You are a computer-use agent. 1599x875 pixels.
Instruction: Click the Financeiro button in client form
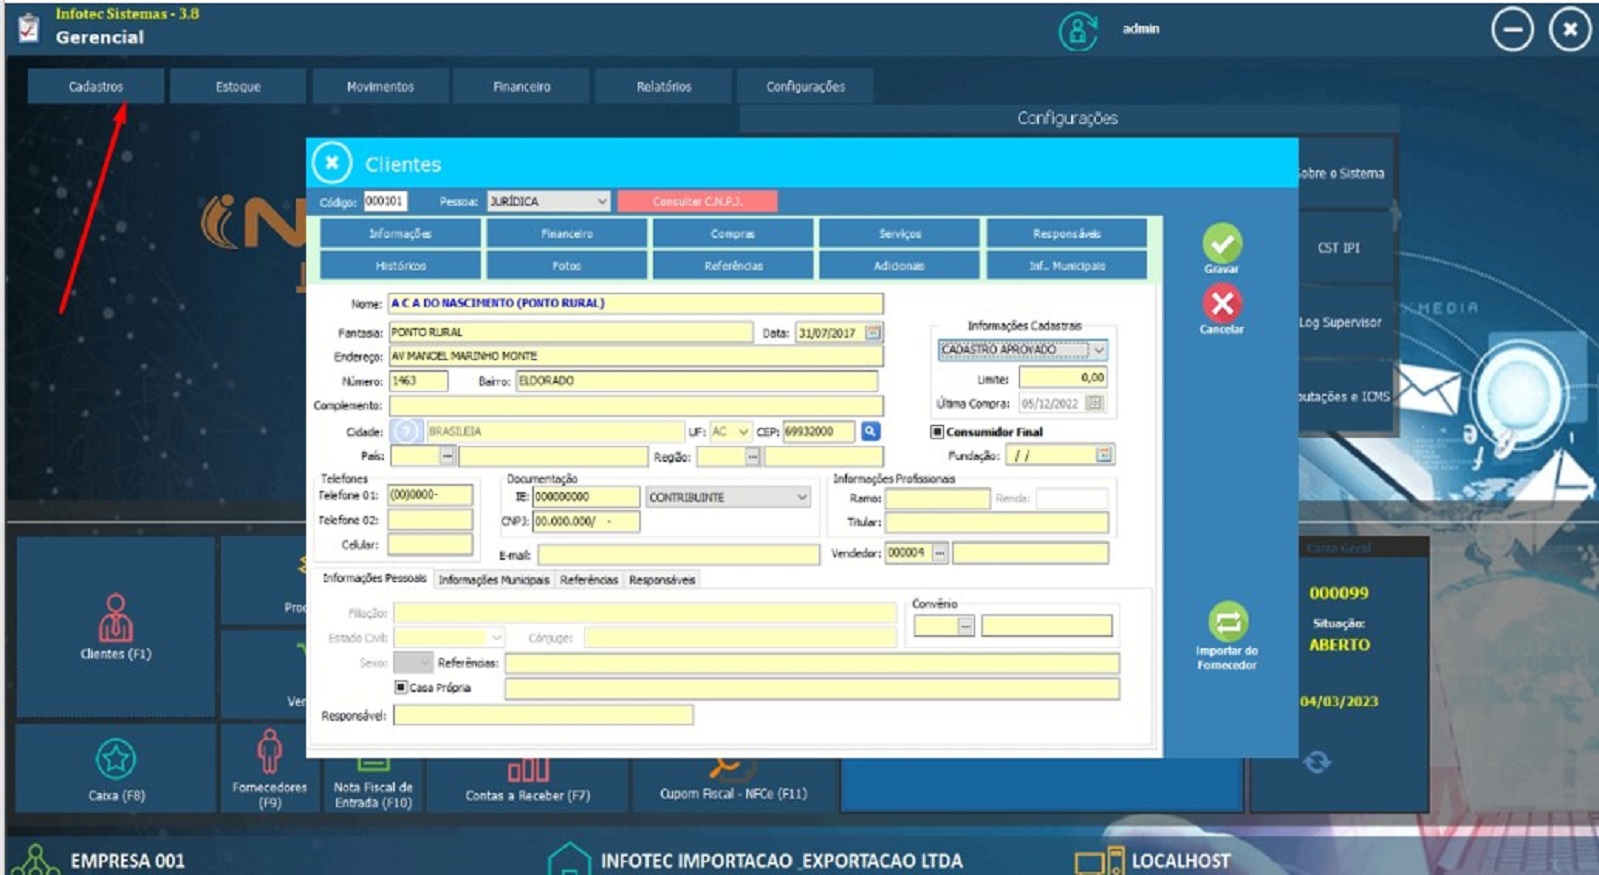point(567,233)
